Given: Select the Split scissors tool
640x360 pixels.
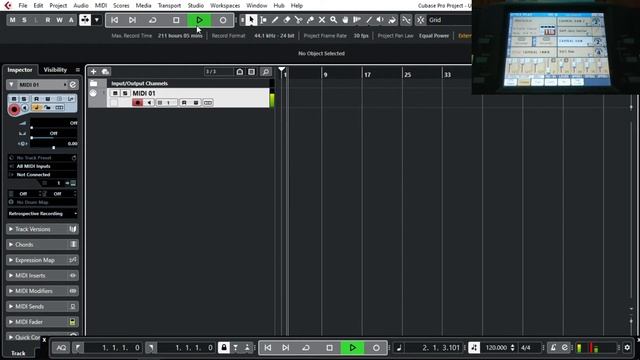Looking at the screenshot, I should click(x=298, y=20).
